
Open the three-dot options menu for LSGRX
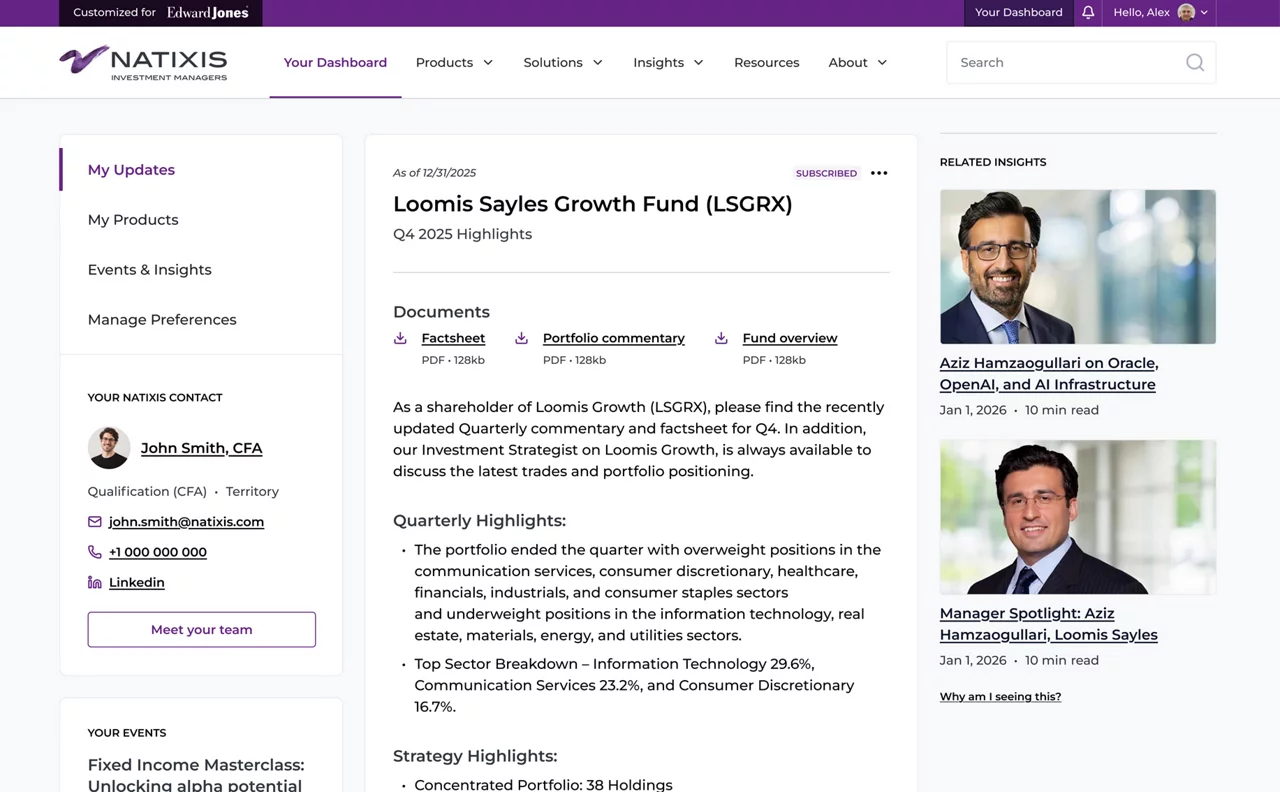(879, 173)
